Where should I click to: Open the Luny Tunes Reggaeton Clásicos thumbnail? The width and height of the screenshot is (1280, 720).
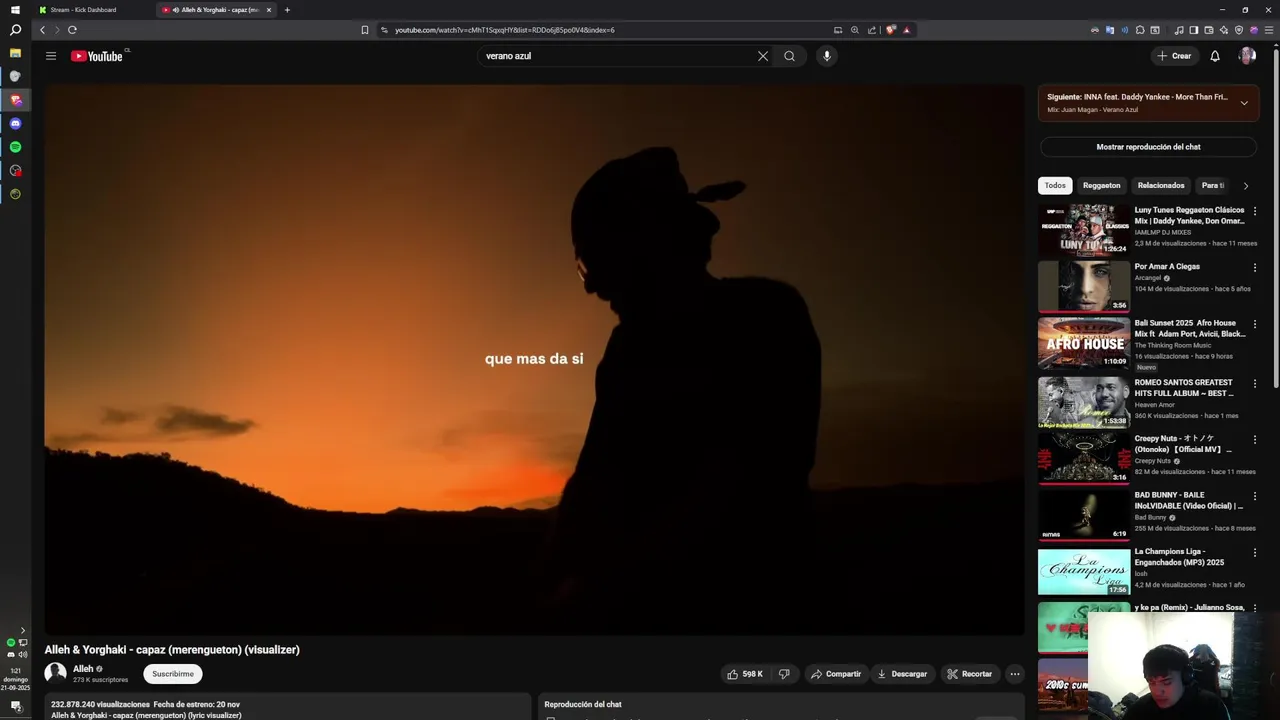pyautogui.click(x=1084, y=230)
